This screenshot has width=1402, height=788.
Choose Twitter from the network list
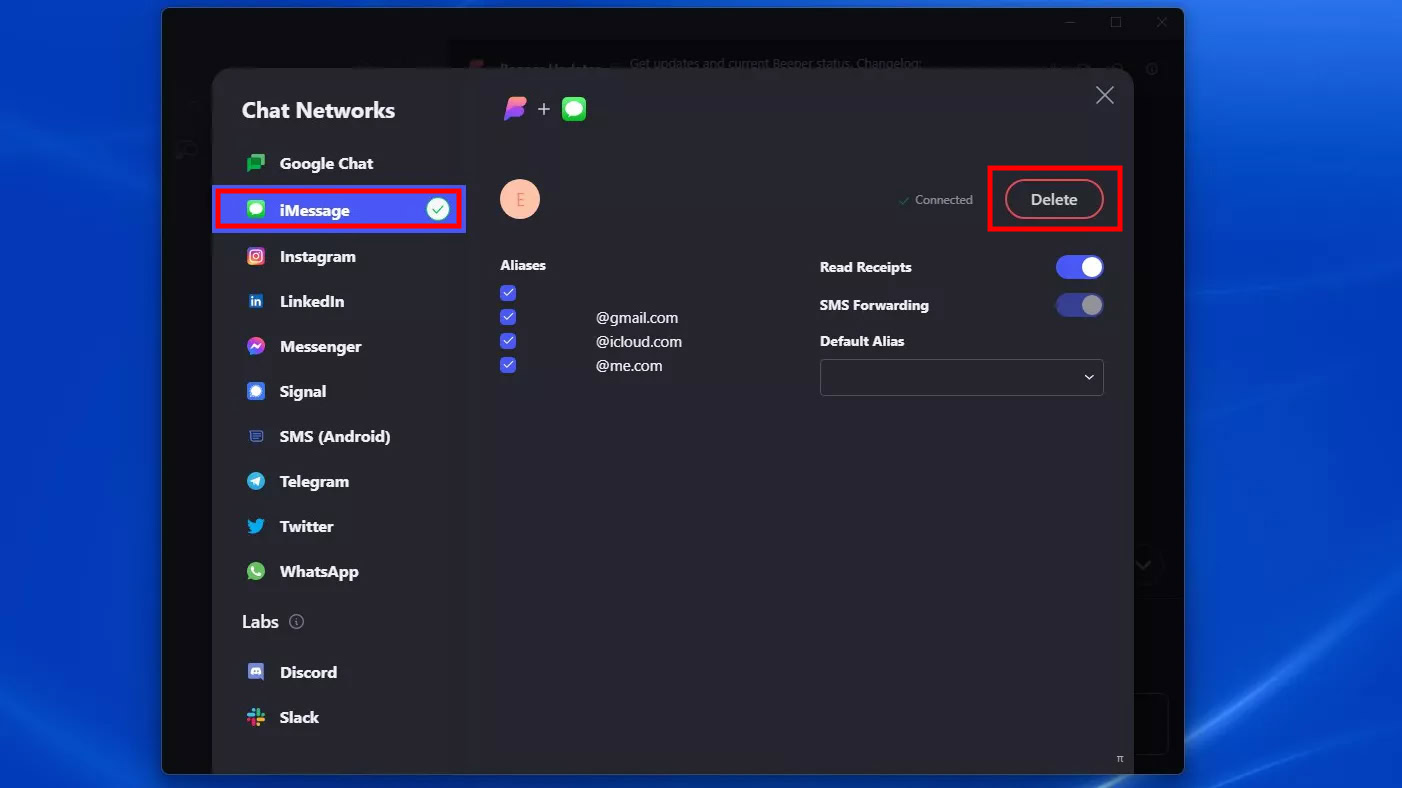(x=338, y=526)
